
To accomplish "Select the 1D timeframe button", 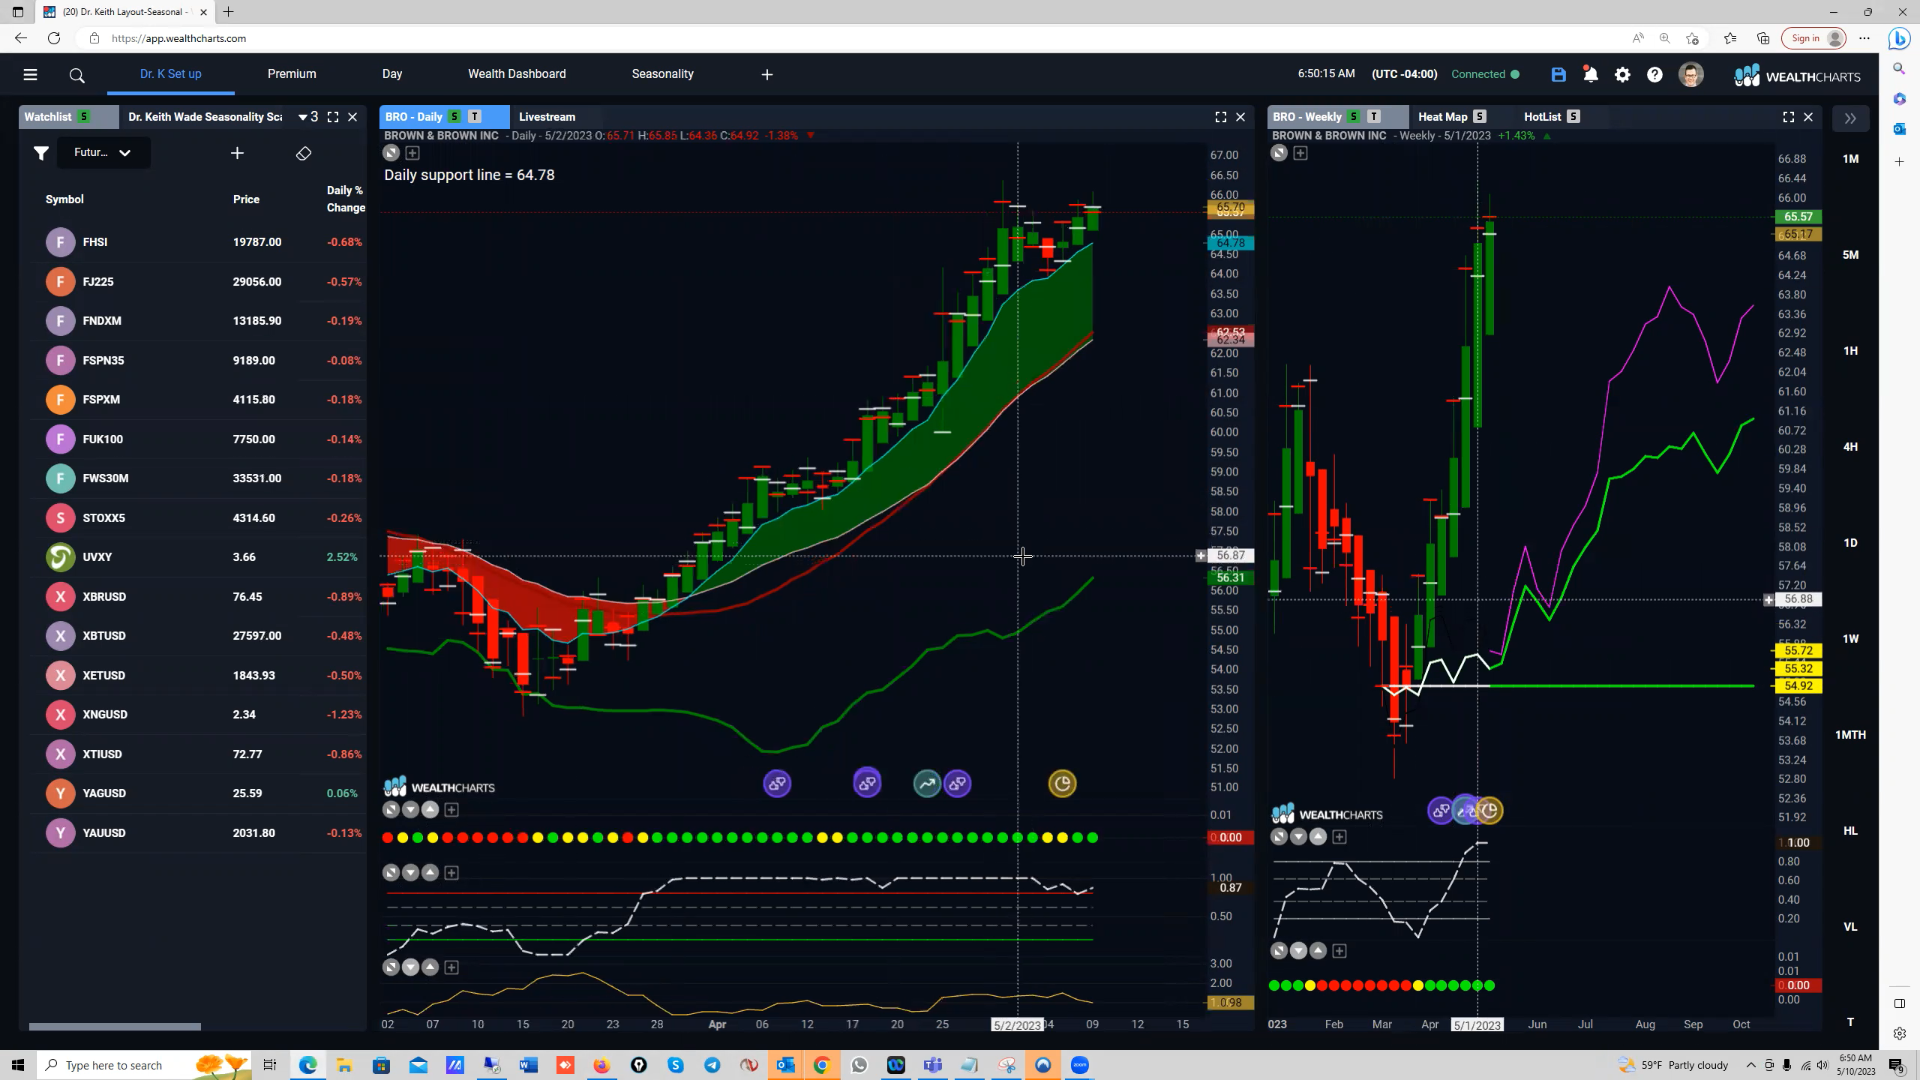I will (x=1851, y=543).
